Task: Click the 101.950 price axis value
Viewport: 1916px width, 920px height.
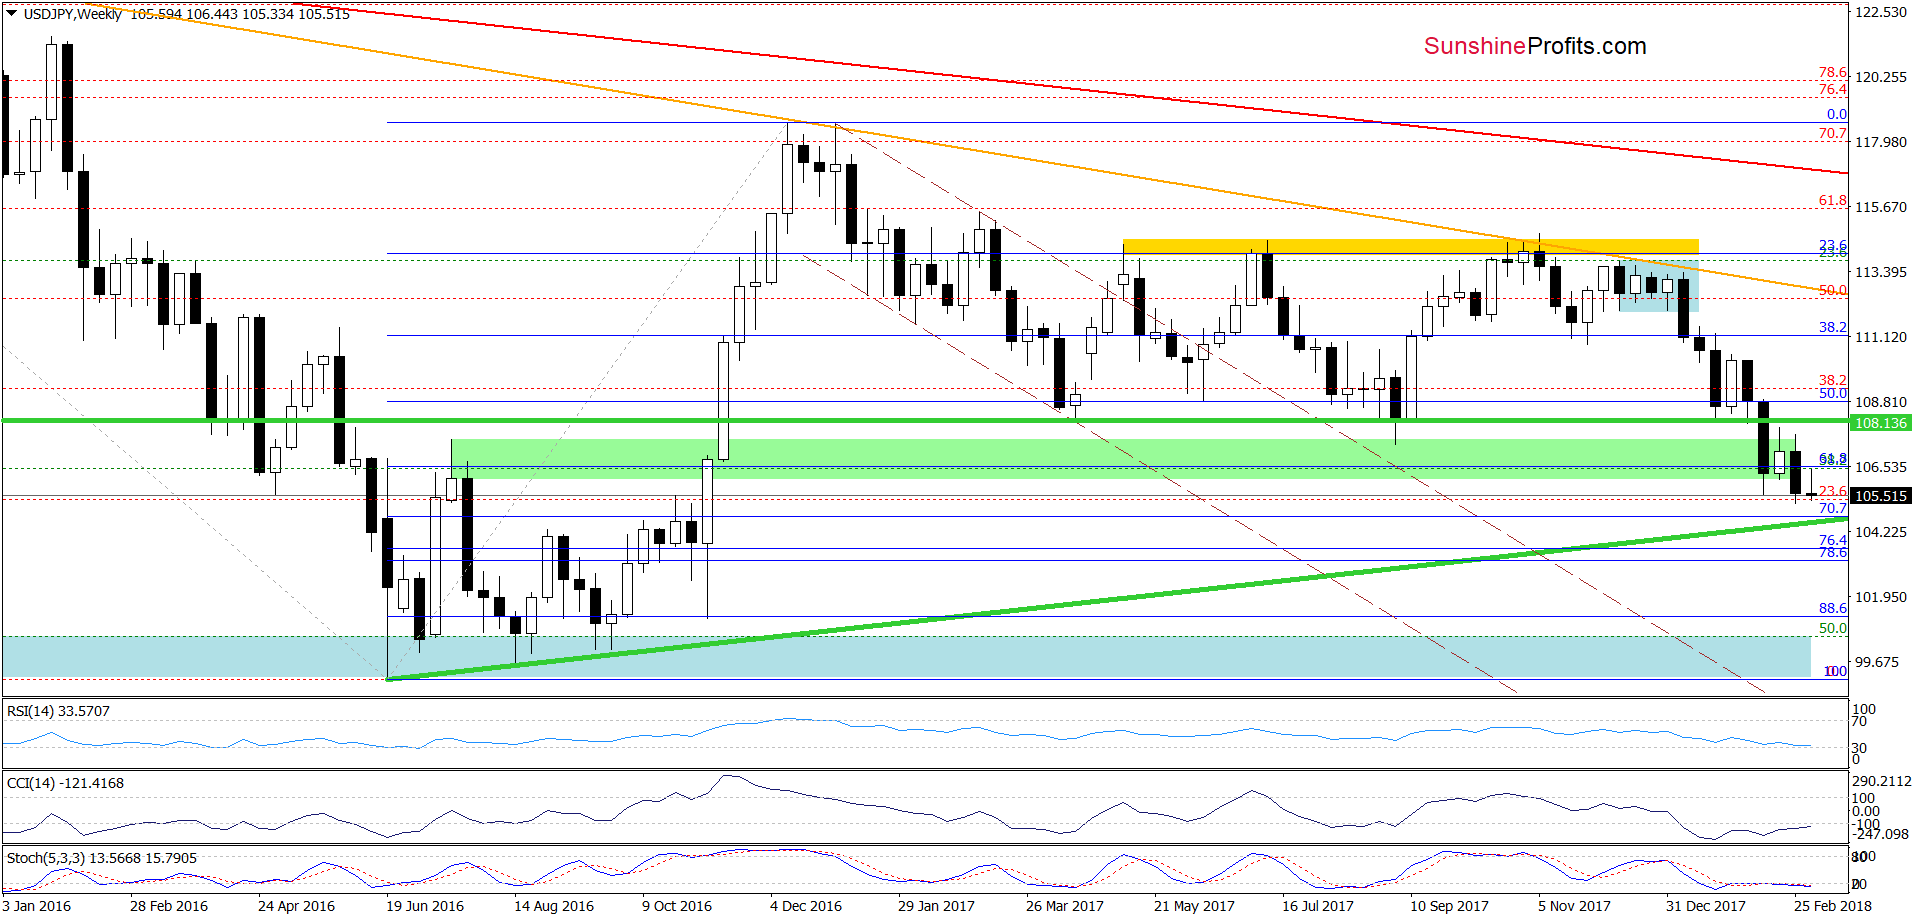Action: 1881,597
